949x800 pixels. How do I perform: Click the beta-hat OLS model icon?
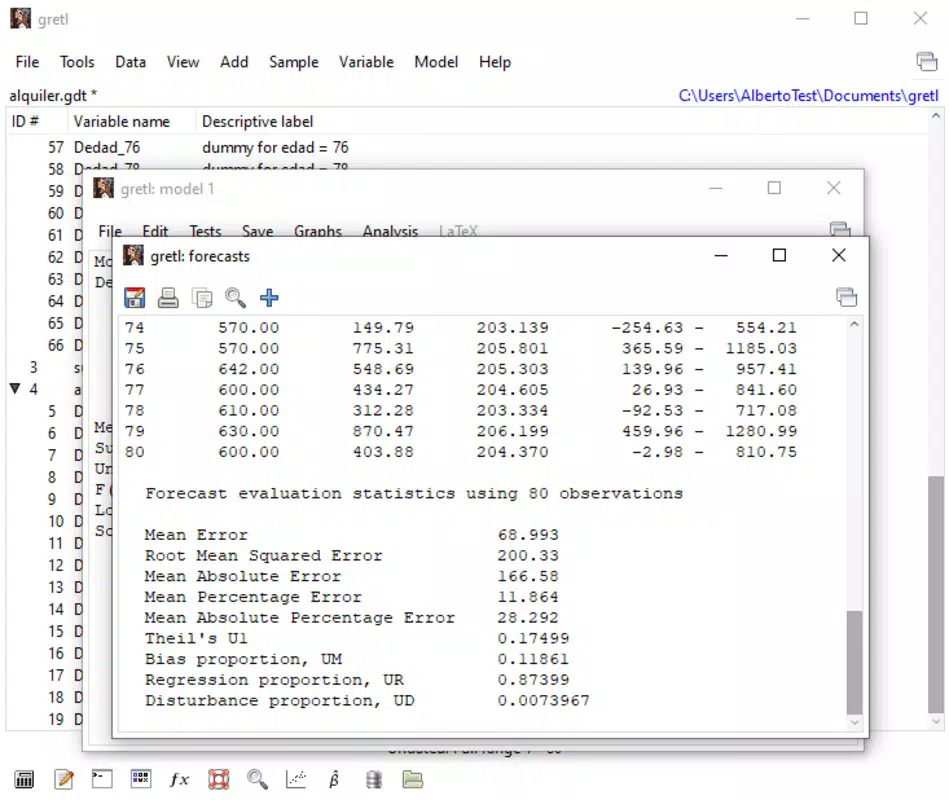pos(334,779)
